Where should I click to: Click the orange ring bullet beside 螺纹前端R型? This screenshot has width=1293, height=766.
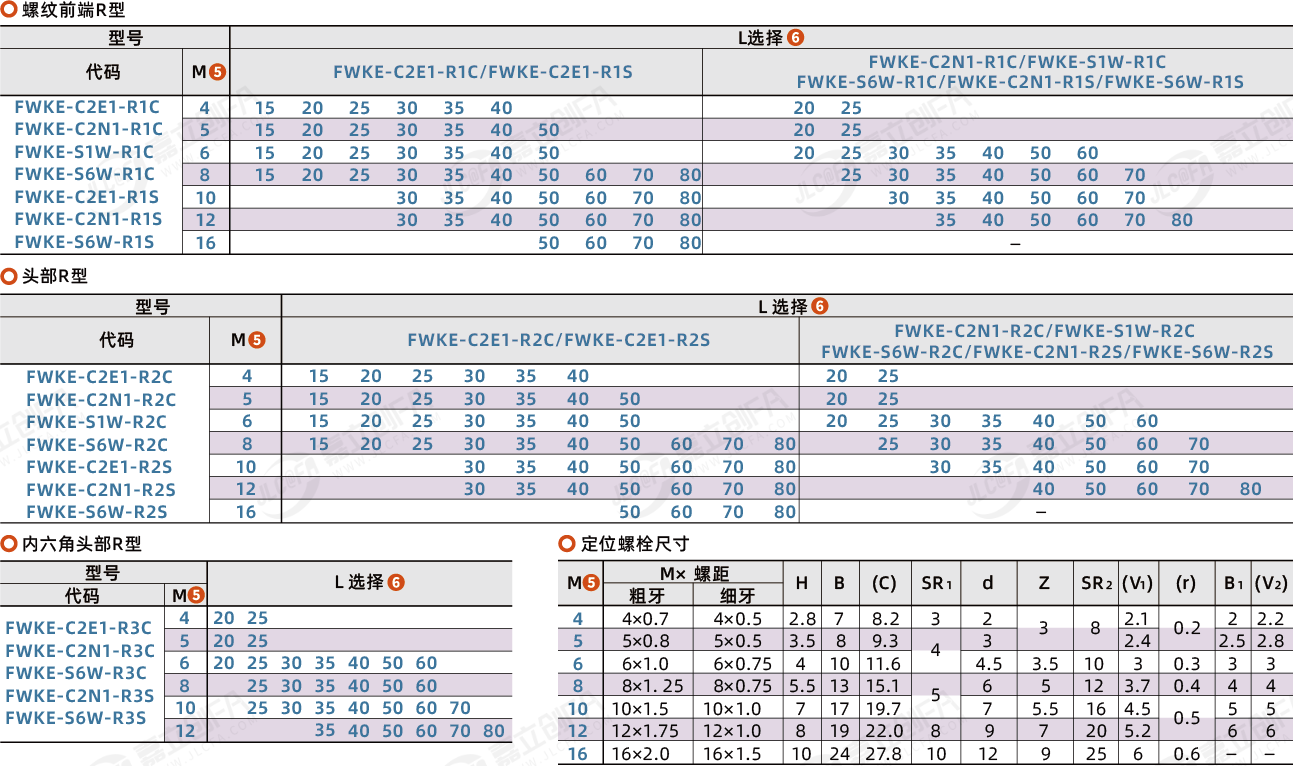9,11
